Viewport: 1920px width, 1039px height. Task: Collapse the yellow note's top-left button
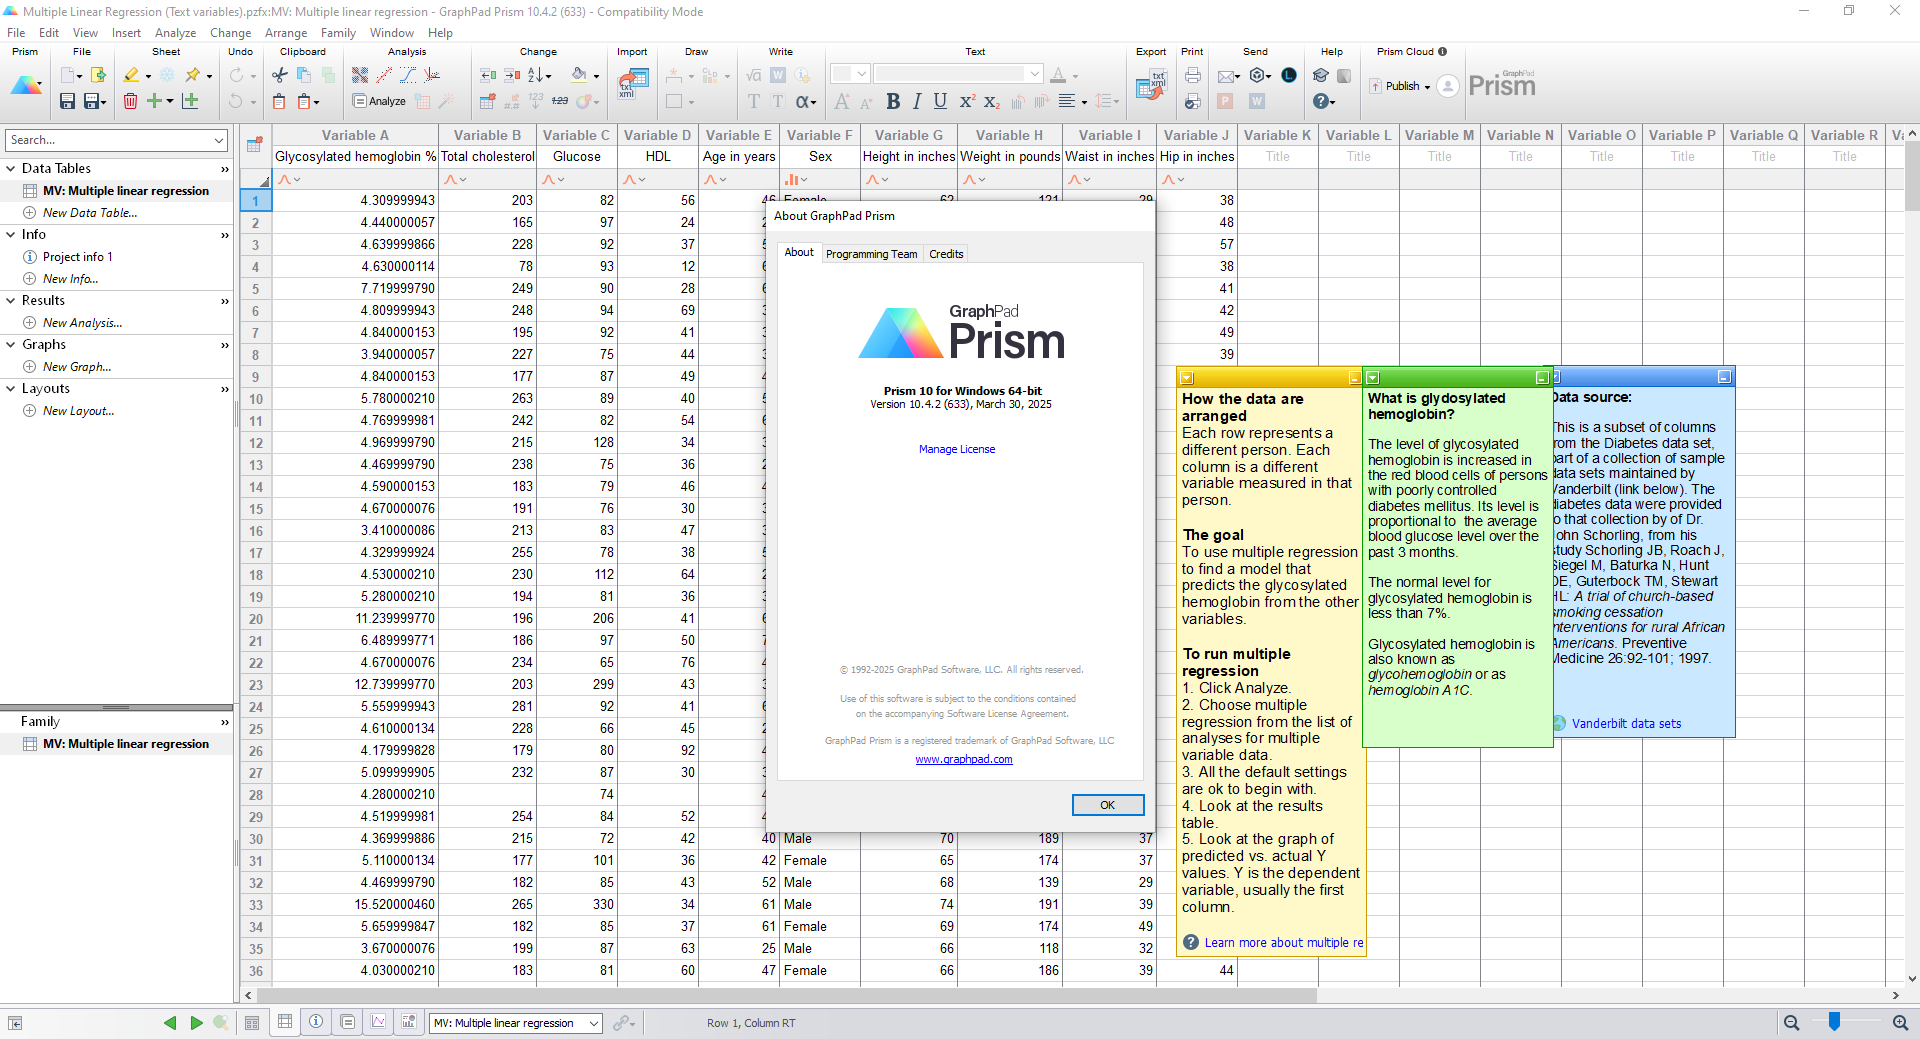[1187, 378]
